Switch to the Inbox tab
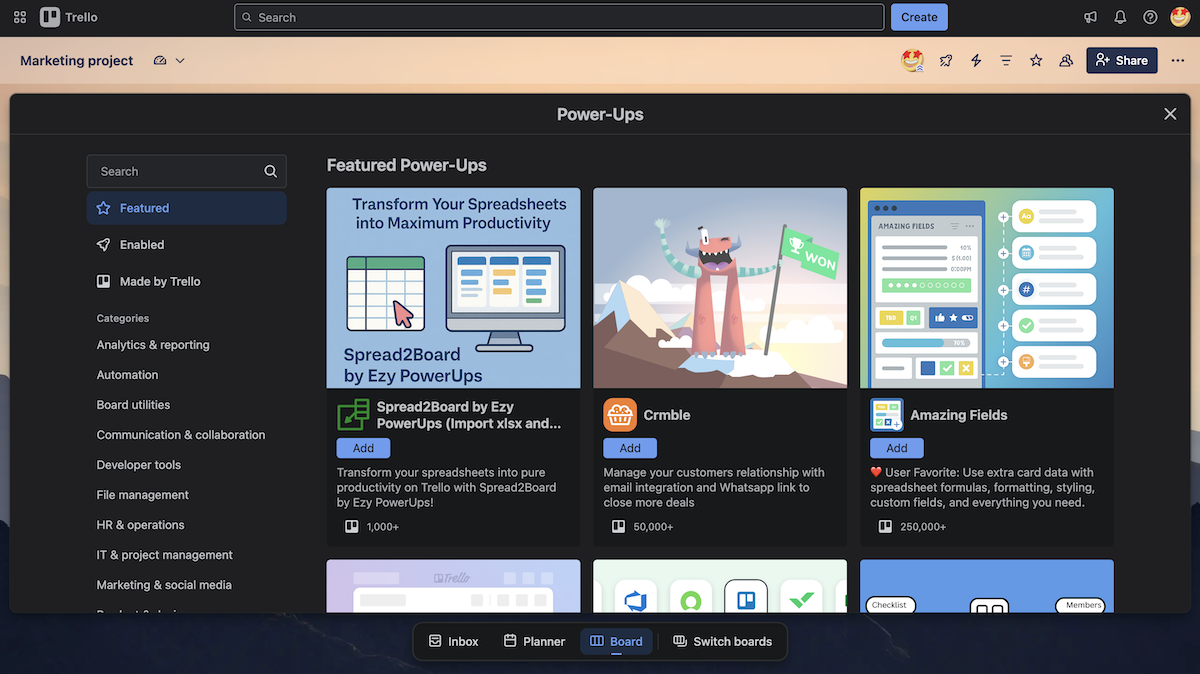Viewport: 1200px width, 674px height. [453, 641]
